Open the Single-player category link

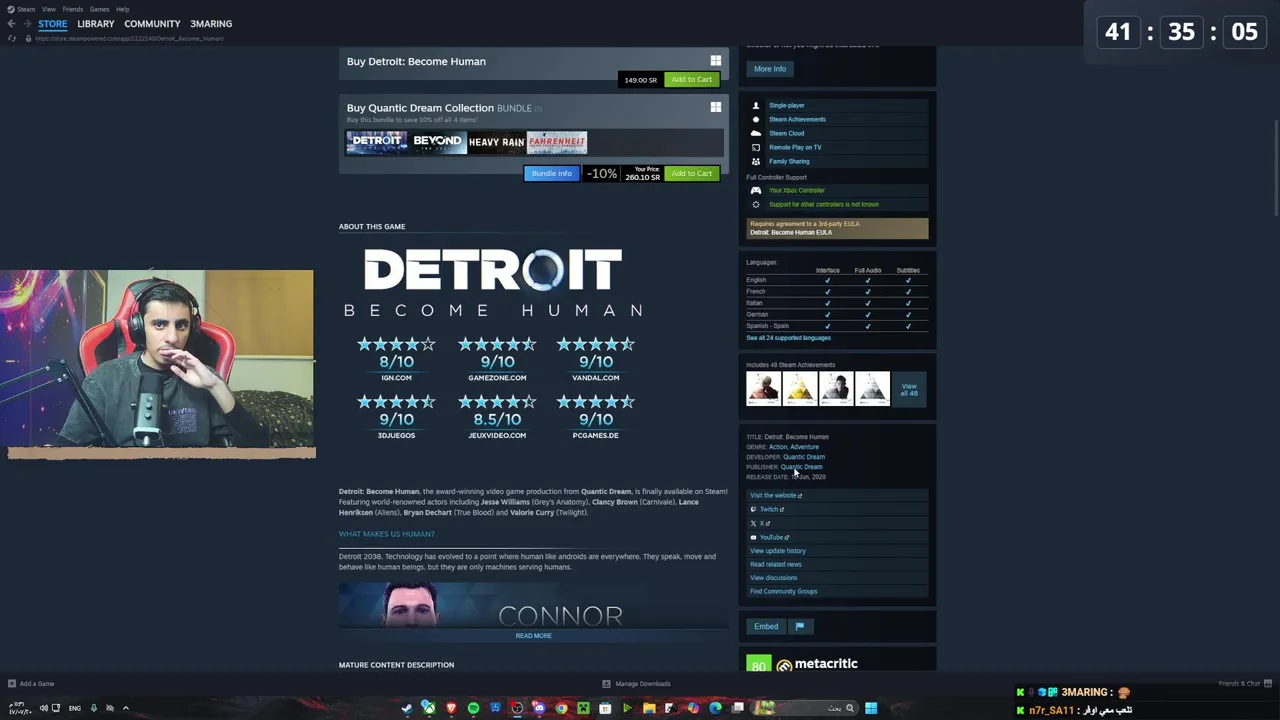pos(786,105)
